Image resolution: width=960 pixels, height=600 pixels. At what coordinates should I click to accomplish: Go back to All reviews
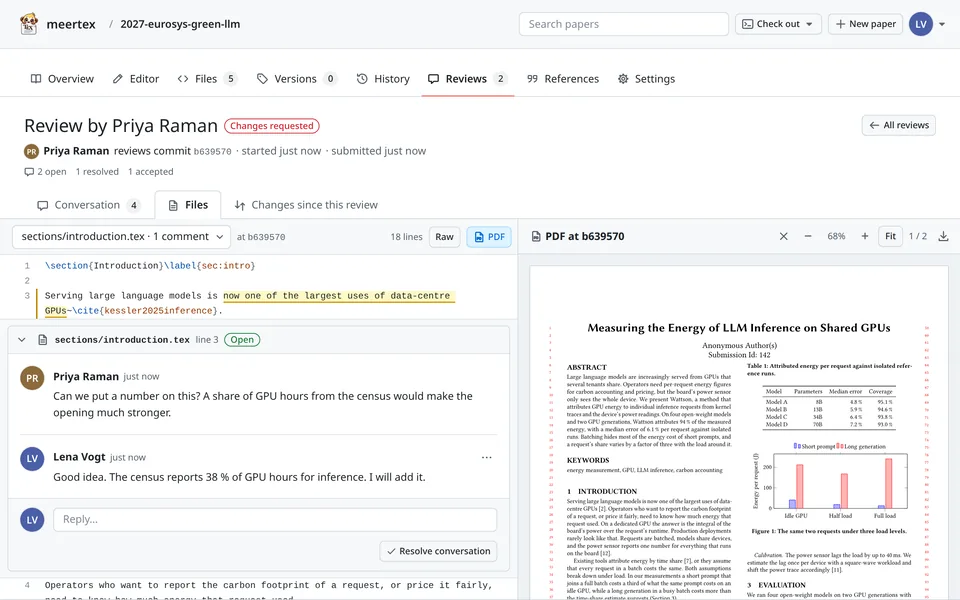click(x=898, y=125)
